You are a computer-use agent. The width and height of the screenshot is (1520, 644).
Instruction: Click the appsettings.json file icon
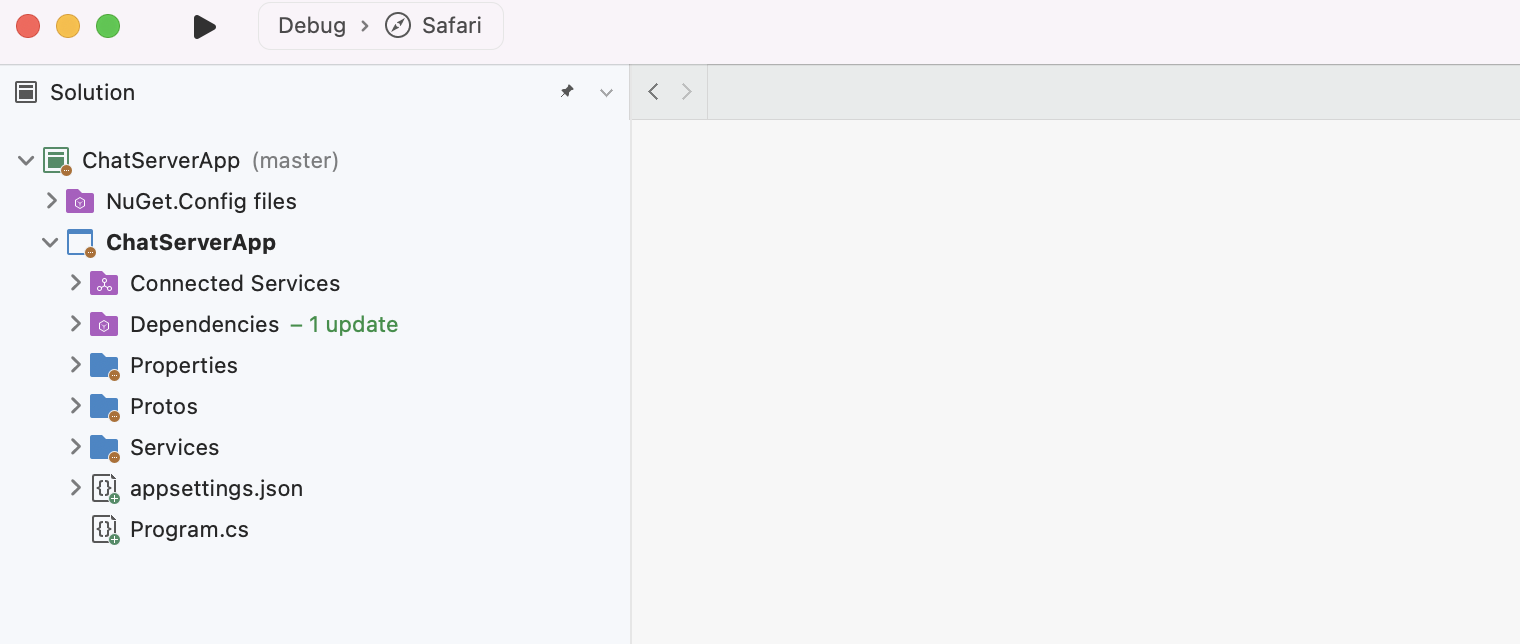[105, 488]
